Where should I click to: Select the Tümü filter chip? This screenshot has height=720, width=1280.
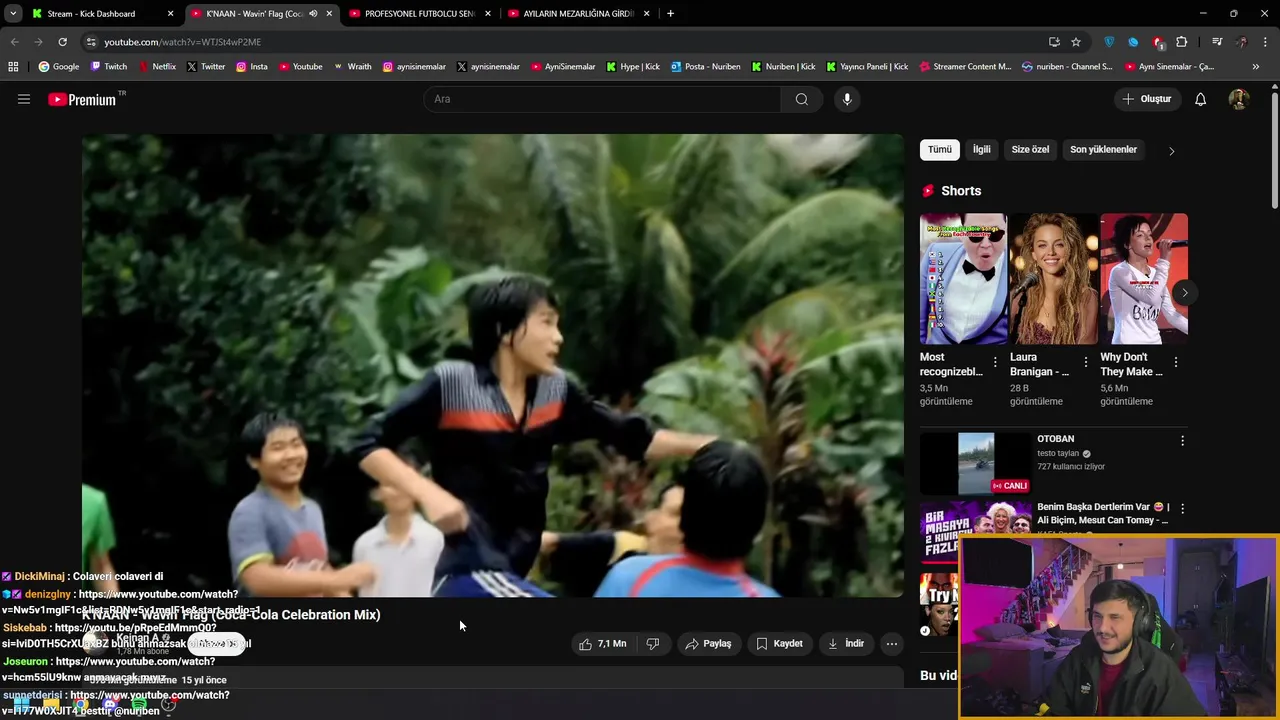coord(940,150)
